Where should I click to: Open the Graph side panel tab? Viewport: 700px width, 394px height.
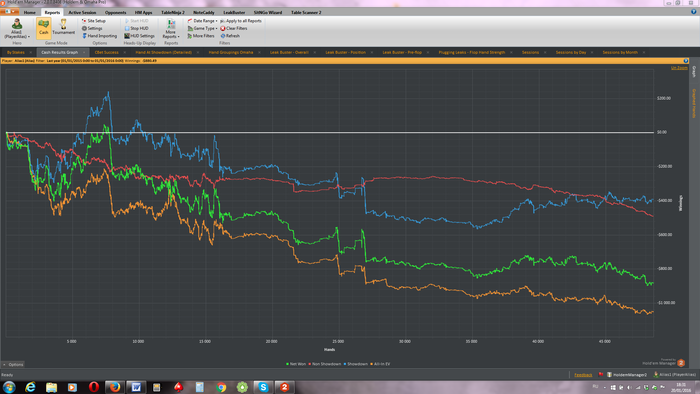tap(694, 71)
